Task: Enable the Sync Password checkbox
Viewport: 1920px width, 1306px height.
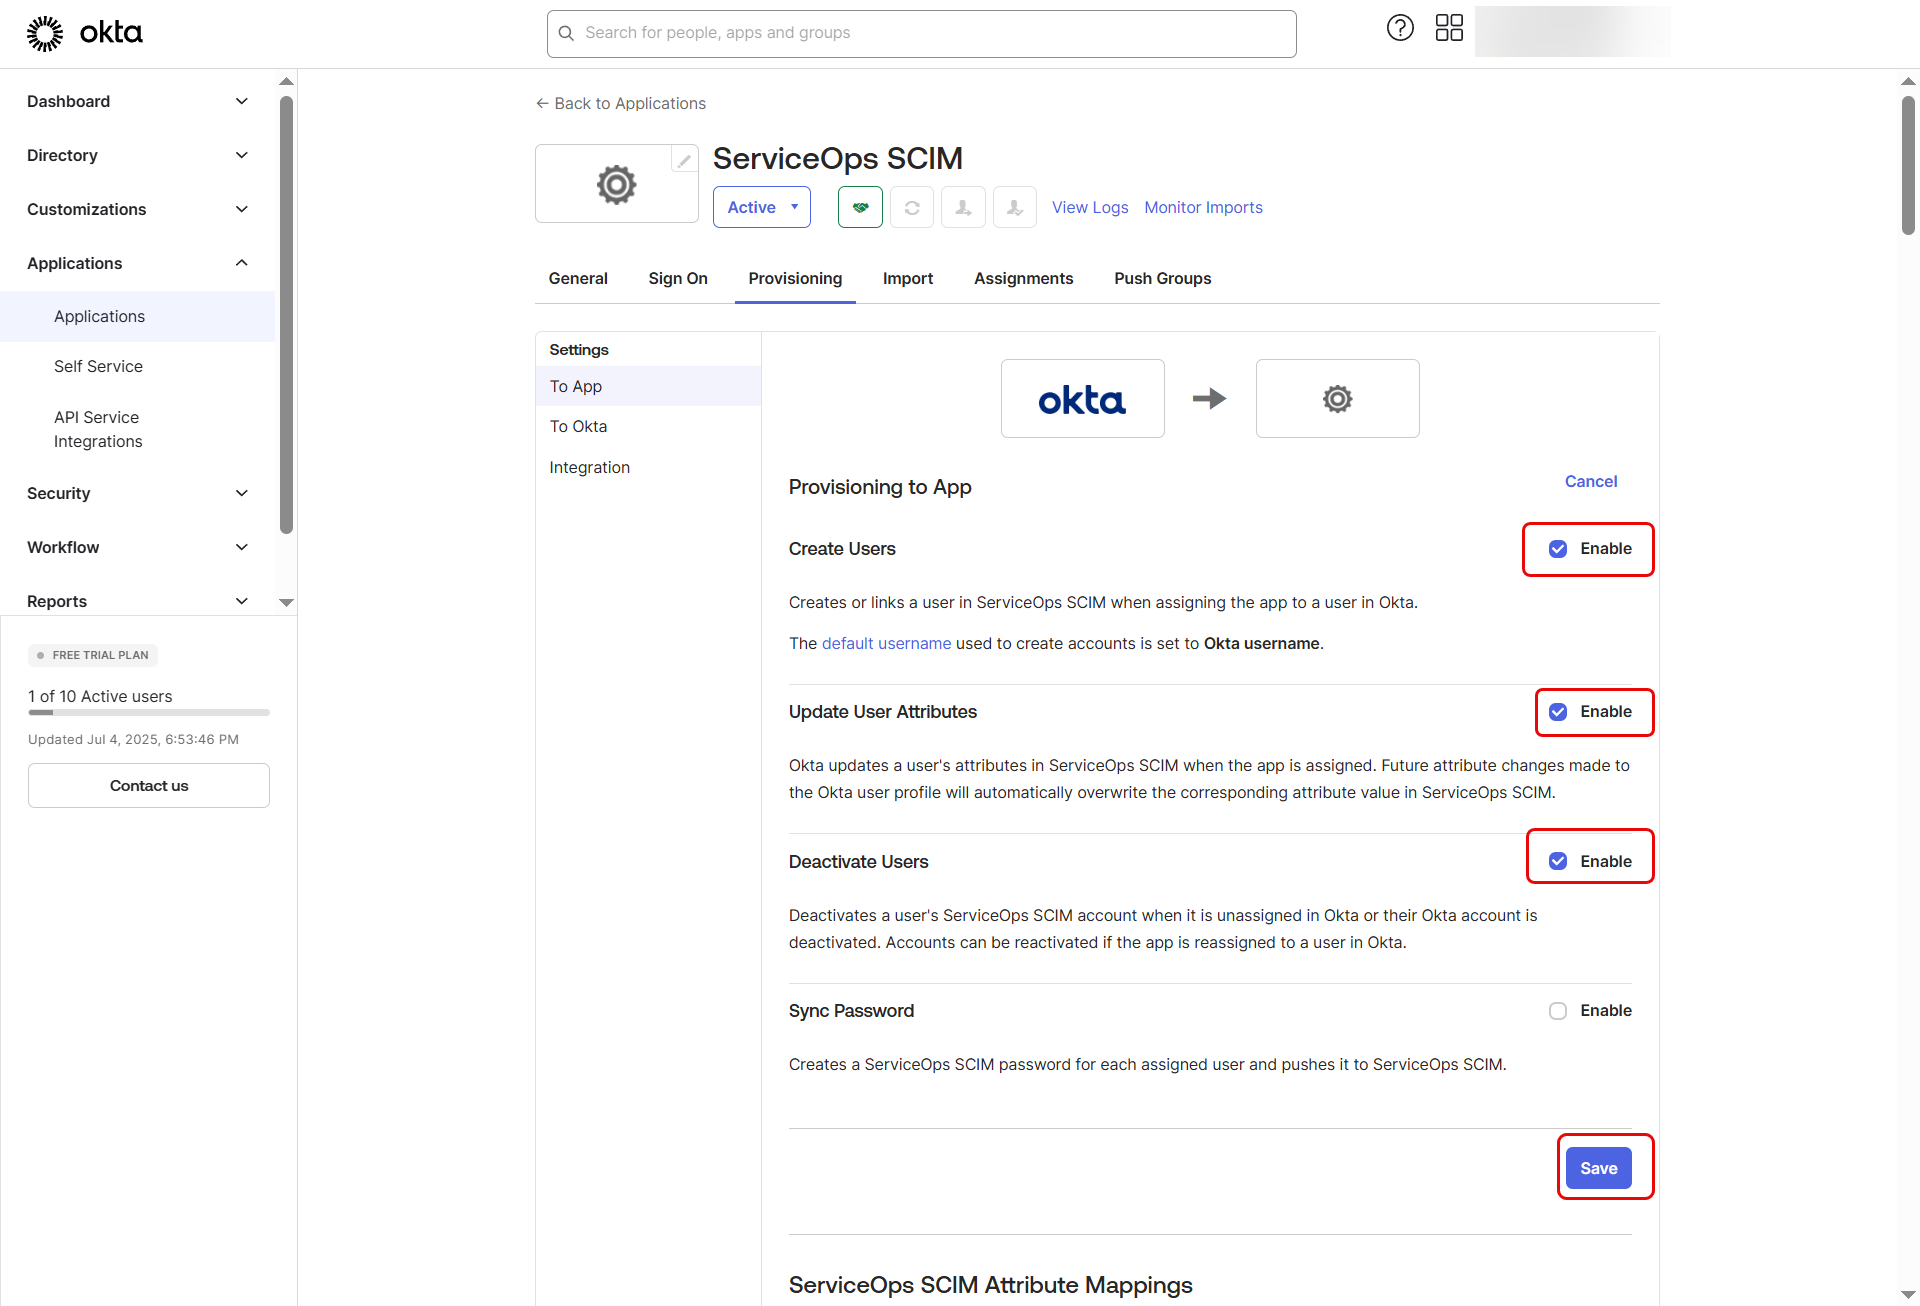Action: [x=1558, y=1011]
